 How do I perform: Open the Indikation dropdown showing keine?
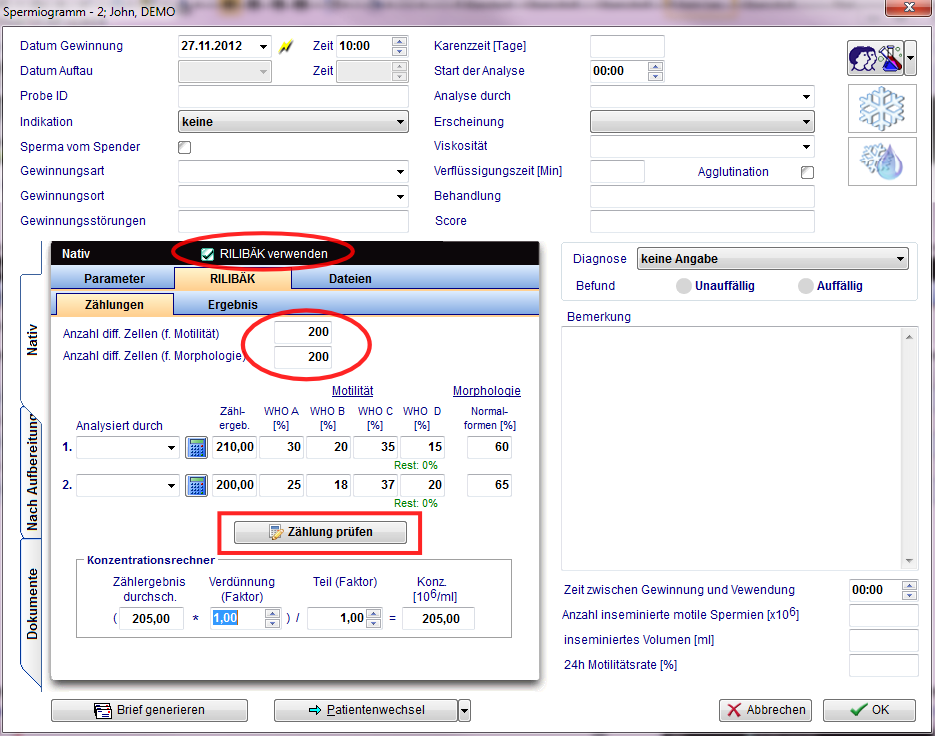293,122
